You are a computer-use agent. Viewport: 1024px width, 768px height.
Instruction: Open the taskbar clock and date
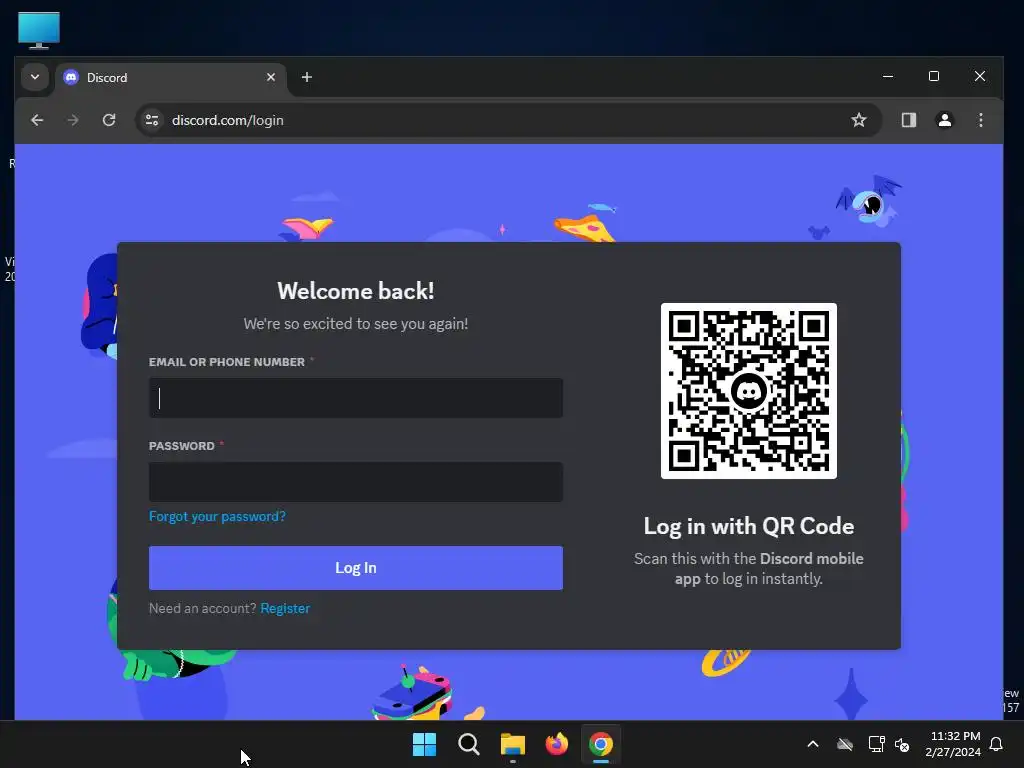click(953, 744)
